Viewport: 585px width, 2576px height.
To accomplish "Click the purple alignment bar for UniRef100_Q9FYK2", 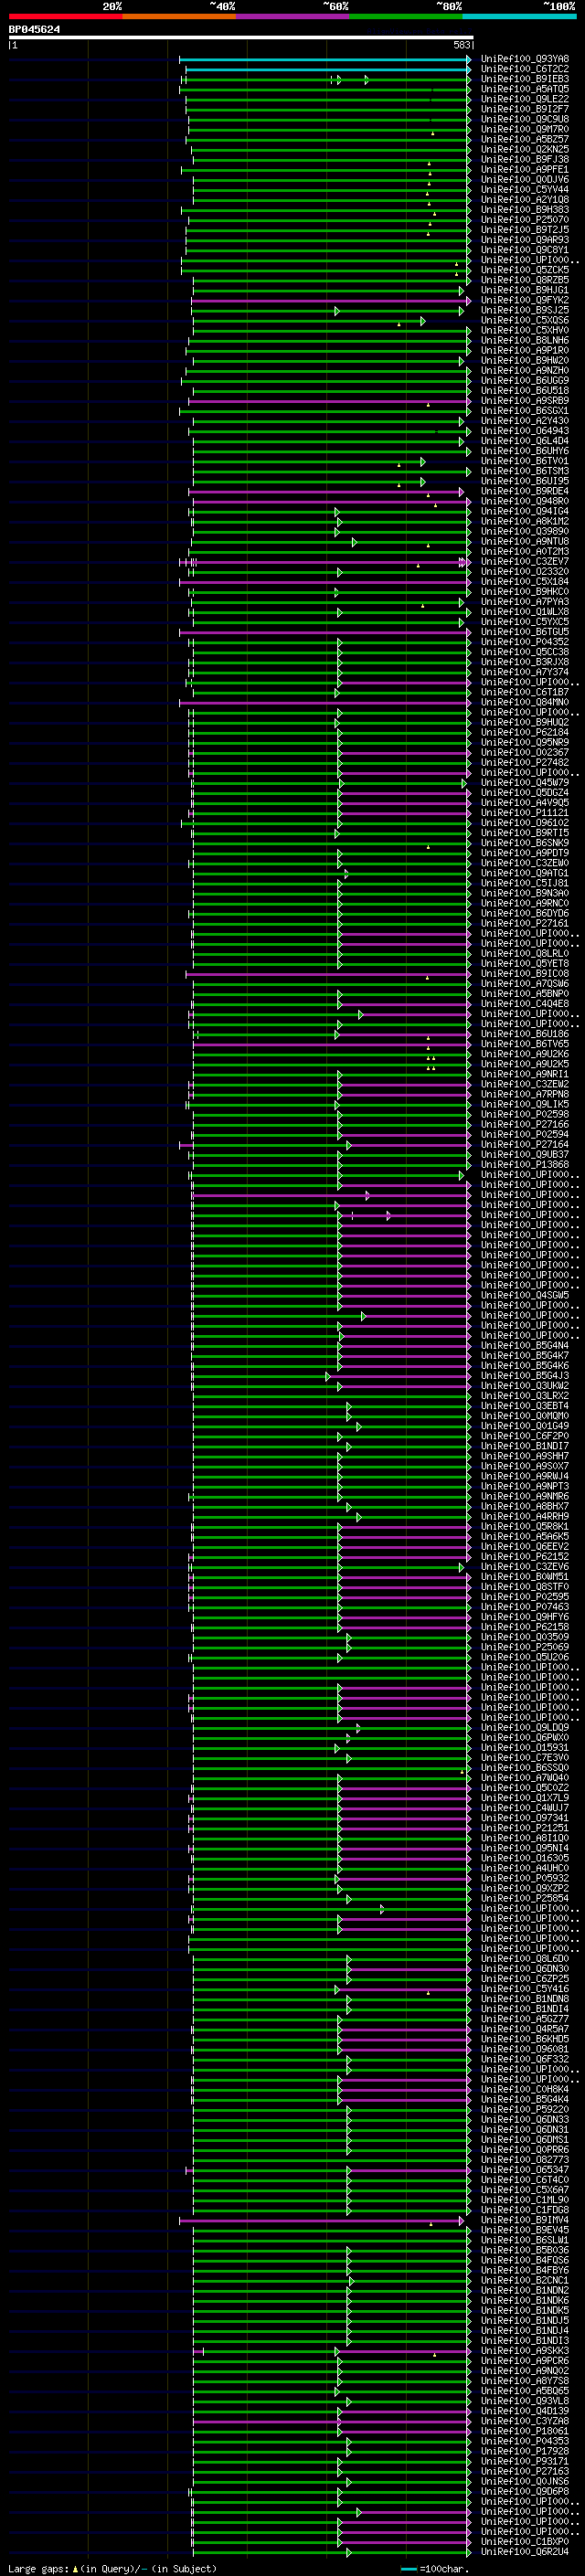I will [330, 301].
